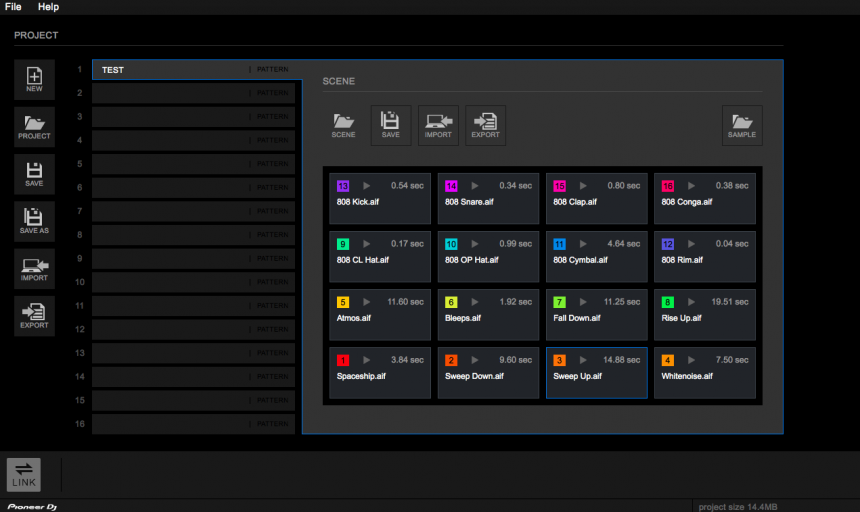Export the scene with the scene EXPORT button
Screen dimensions: 860x512
point(485,126)
